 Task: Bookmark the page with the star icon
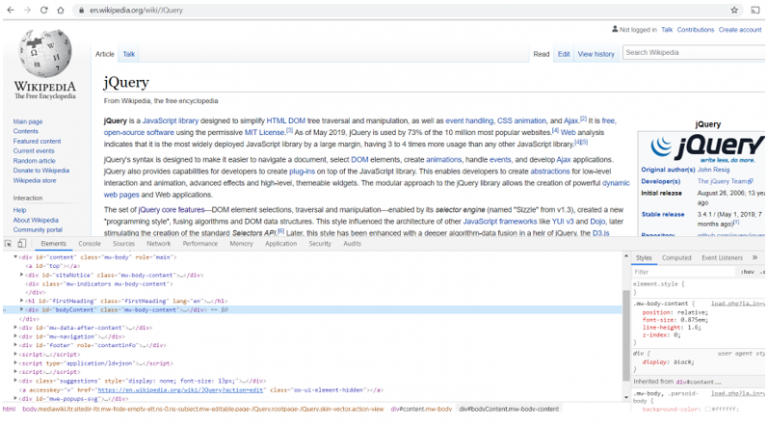[734, 10]
